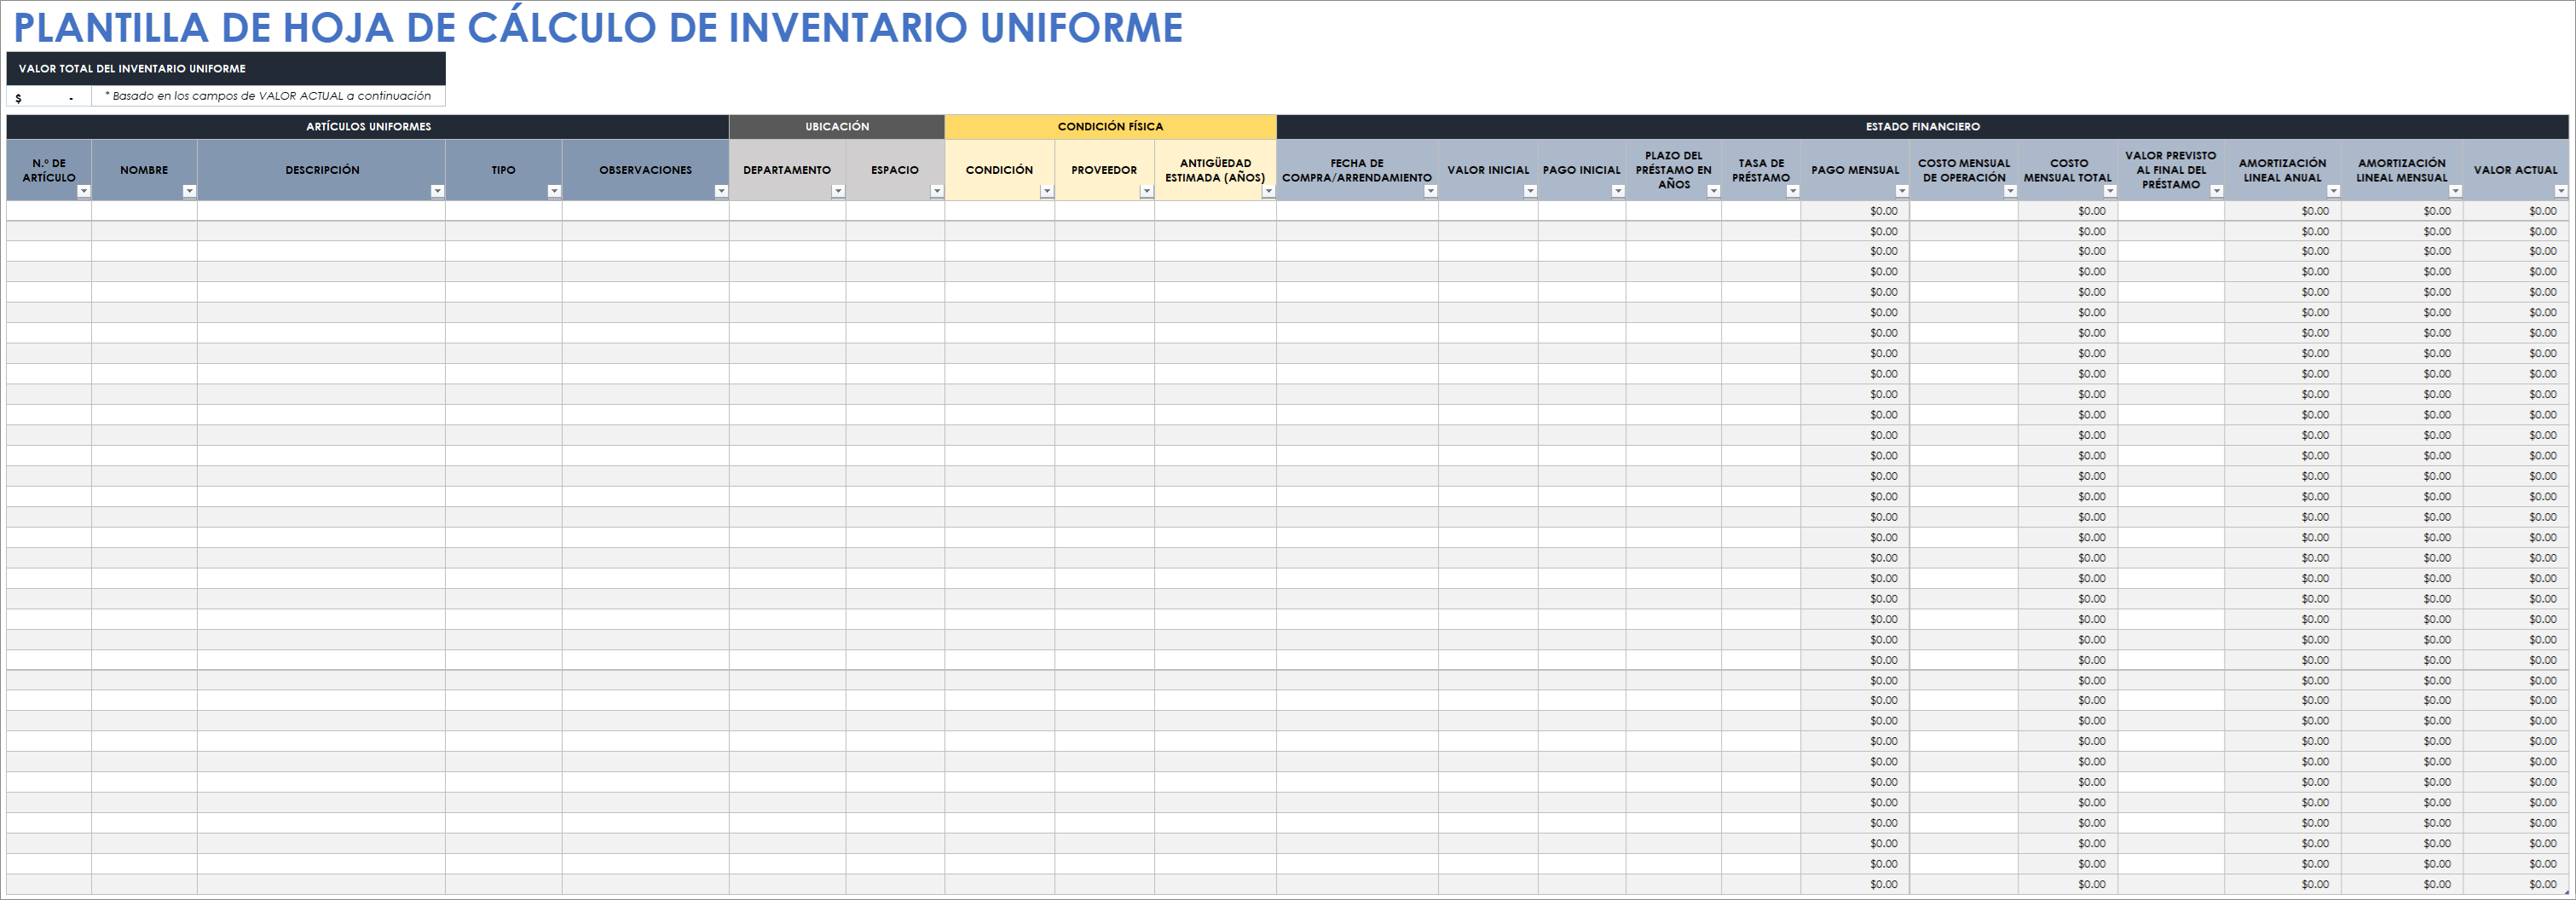Select the note 'Basado en los campos de VALOR ACTUAL'
Viewport: 2576px width, 900px height.
tap(268, 96)
